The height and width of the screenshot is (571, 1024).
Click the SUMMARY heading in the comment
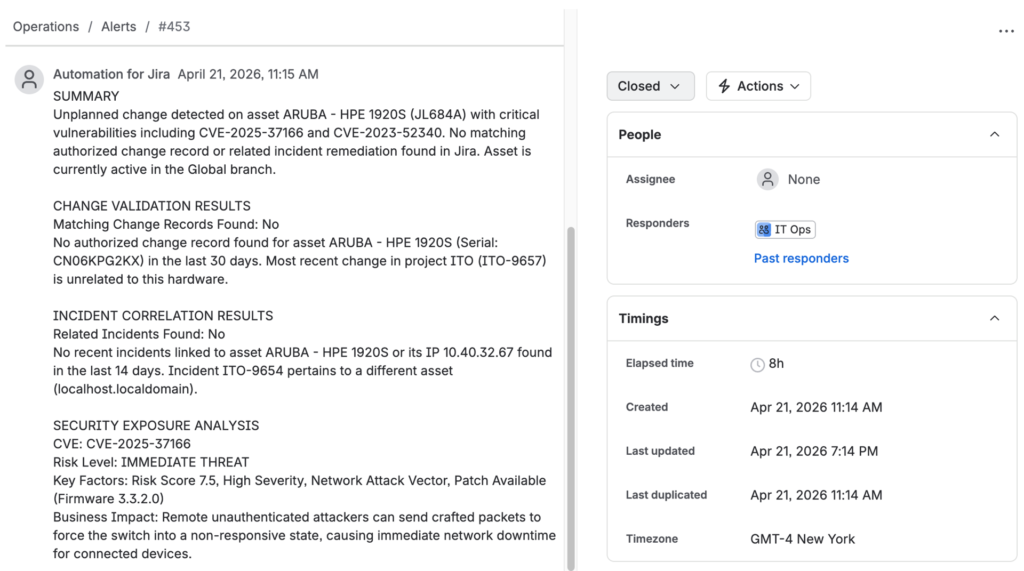pos(86,96)
